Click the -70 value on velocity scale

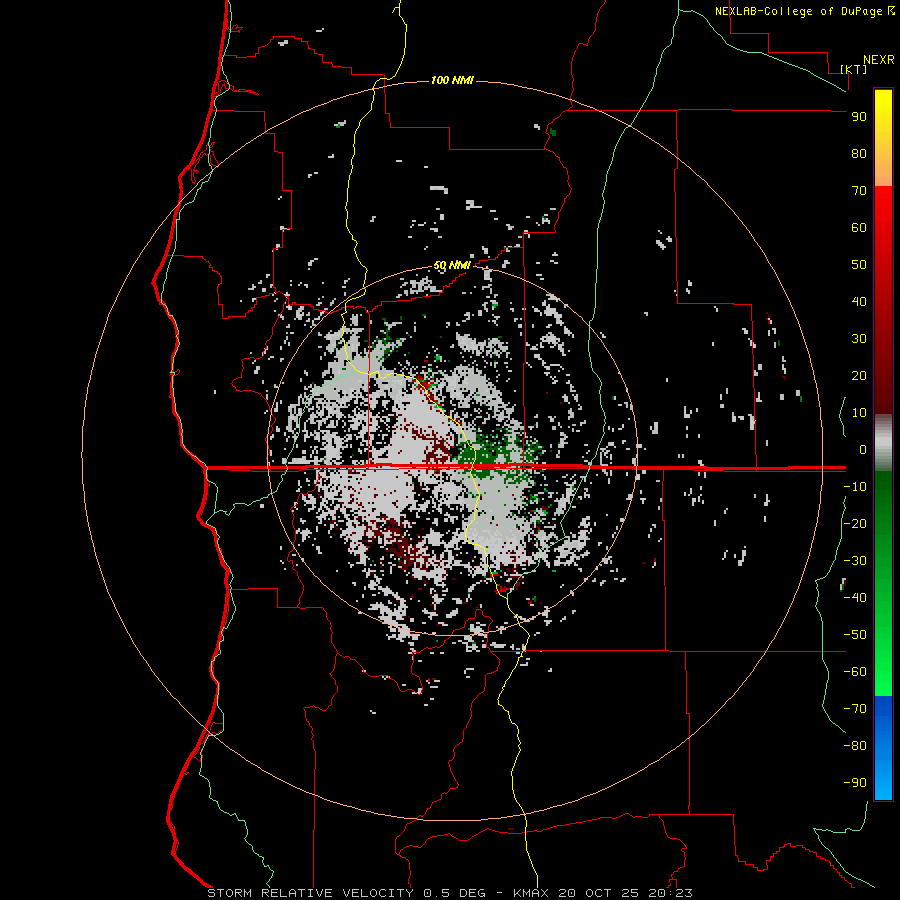click(855, 709)
